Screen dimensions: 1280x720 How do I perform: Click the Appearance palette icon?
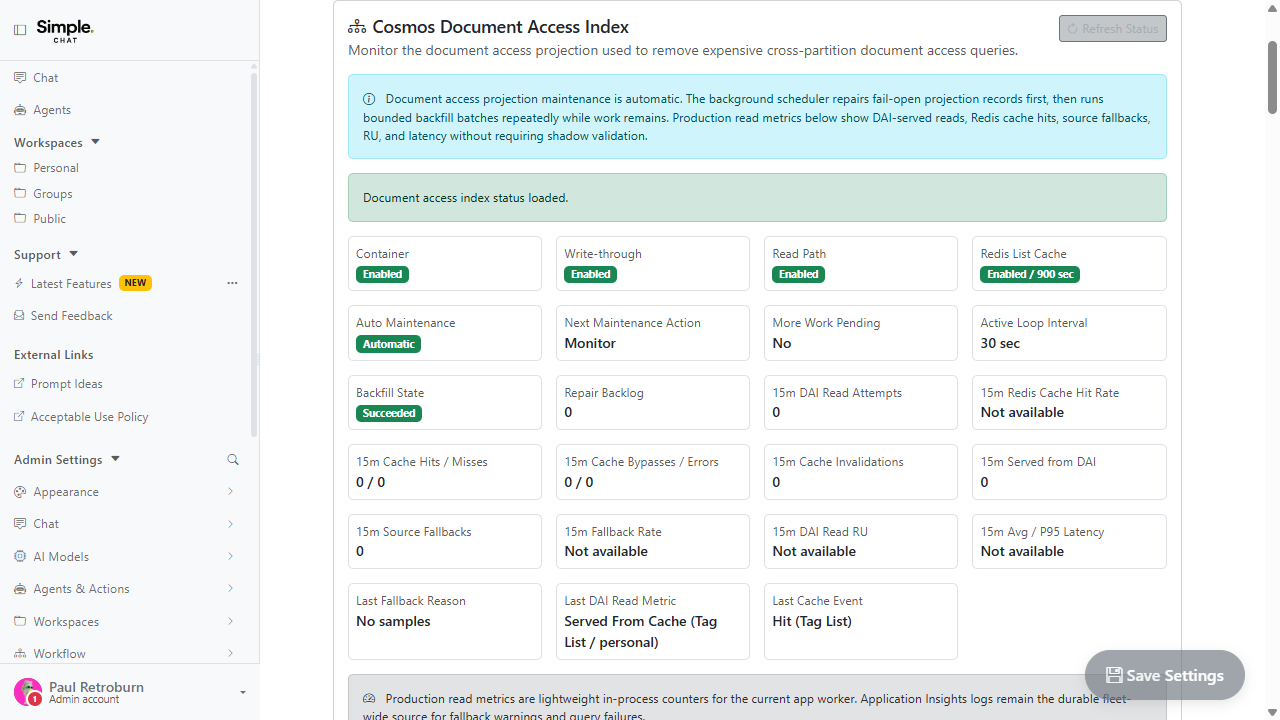pyautogui.click(x=20, y=492)
